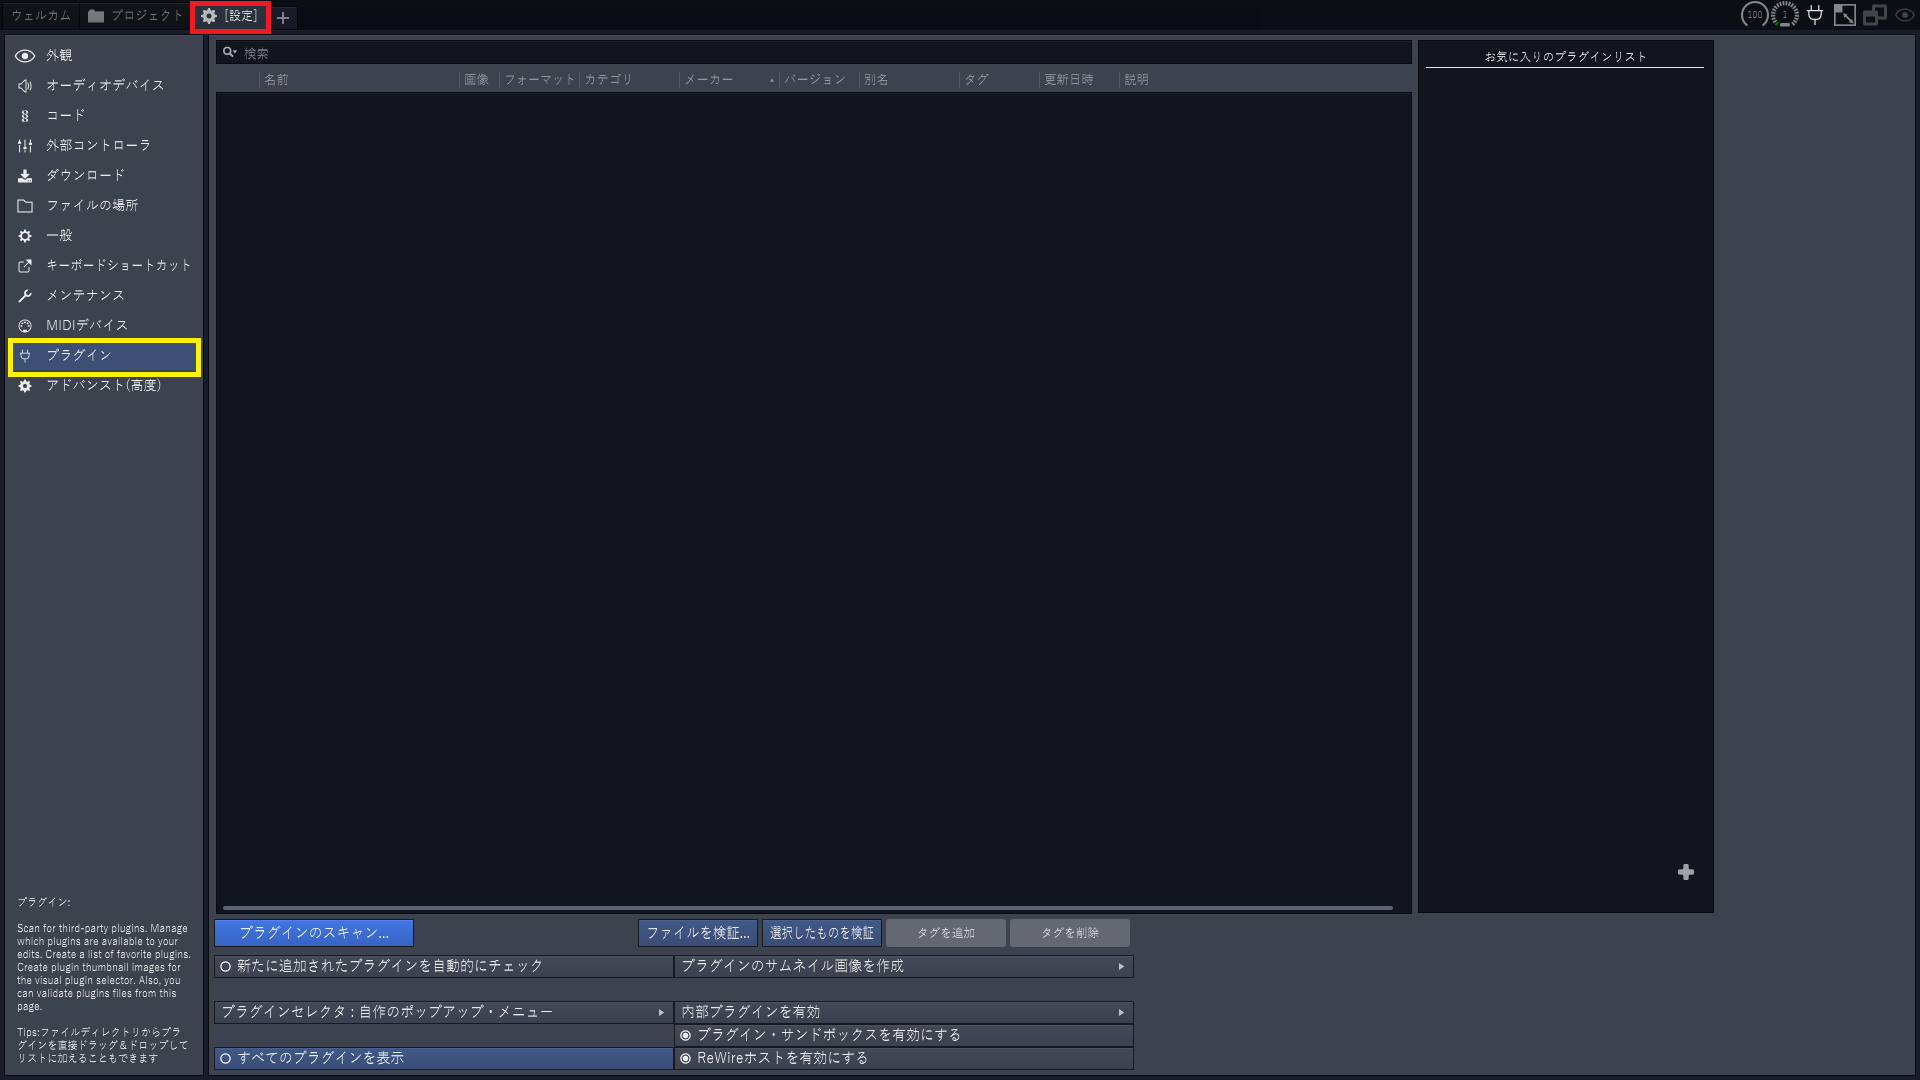Open the メンテナンス settings page

click(85, 295)
